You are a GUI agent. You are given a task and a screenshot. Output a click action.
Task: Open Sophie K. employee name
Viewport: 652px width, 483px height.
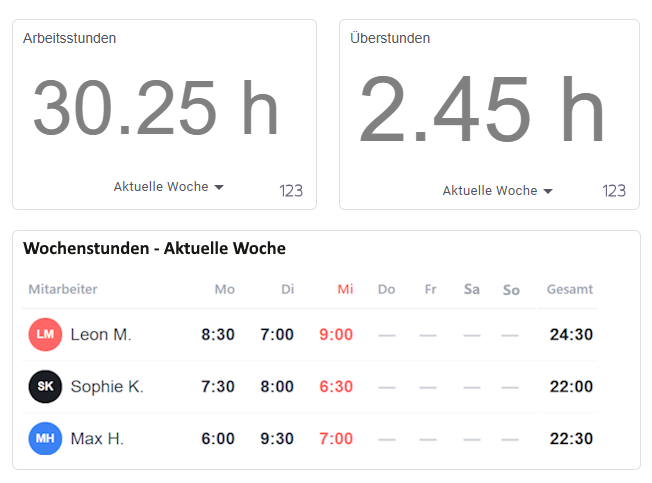[107, 386]
